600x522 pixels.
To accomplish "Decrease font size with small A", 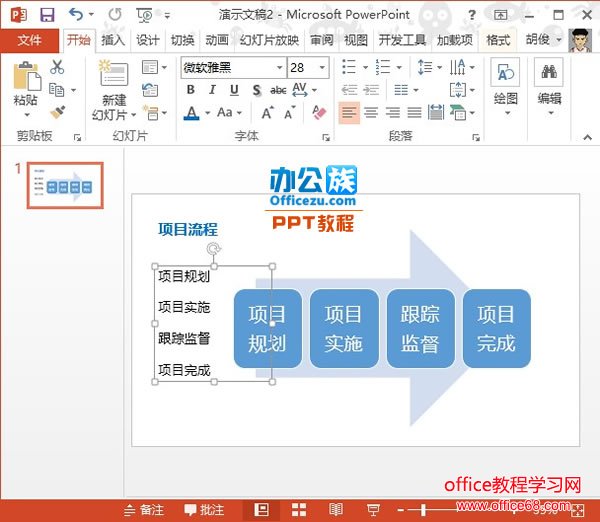I will (289, 113).
